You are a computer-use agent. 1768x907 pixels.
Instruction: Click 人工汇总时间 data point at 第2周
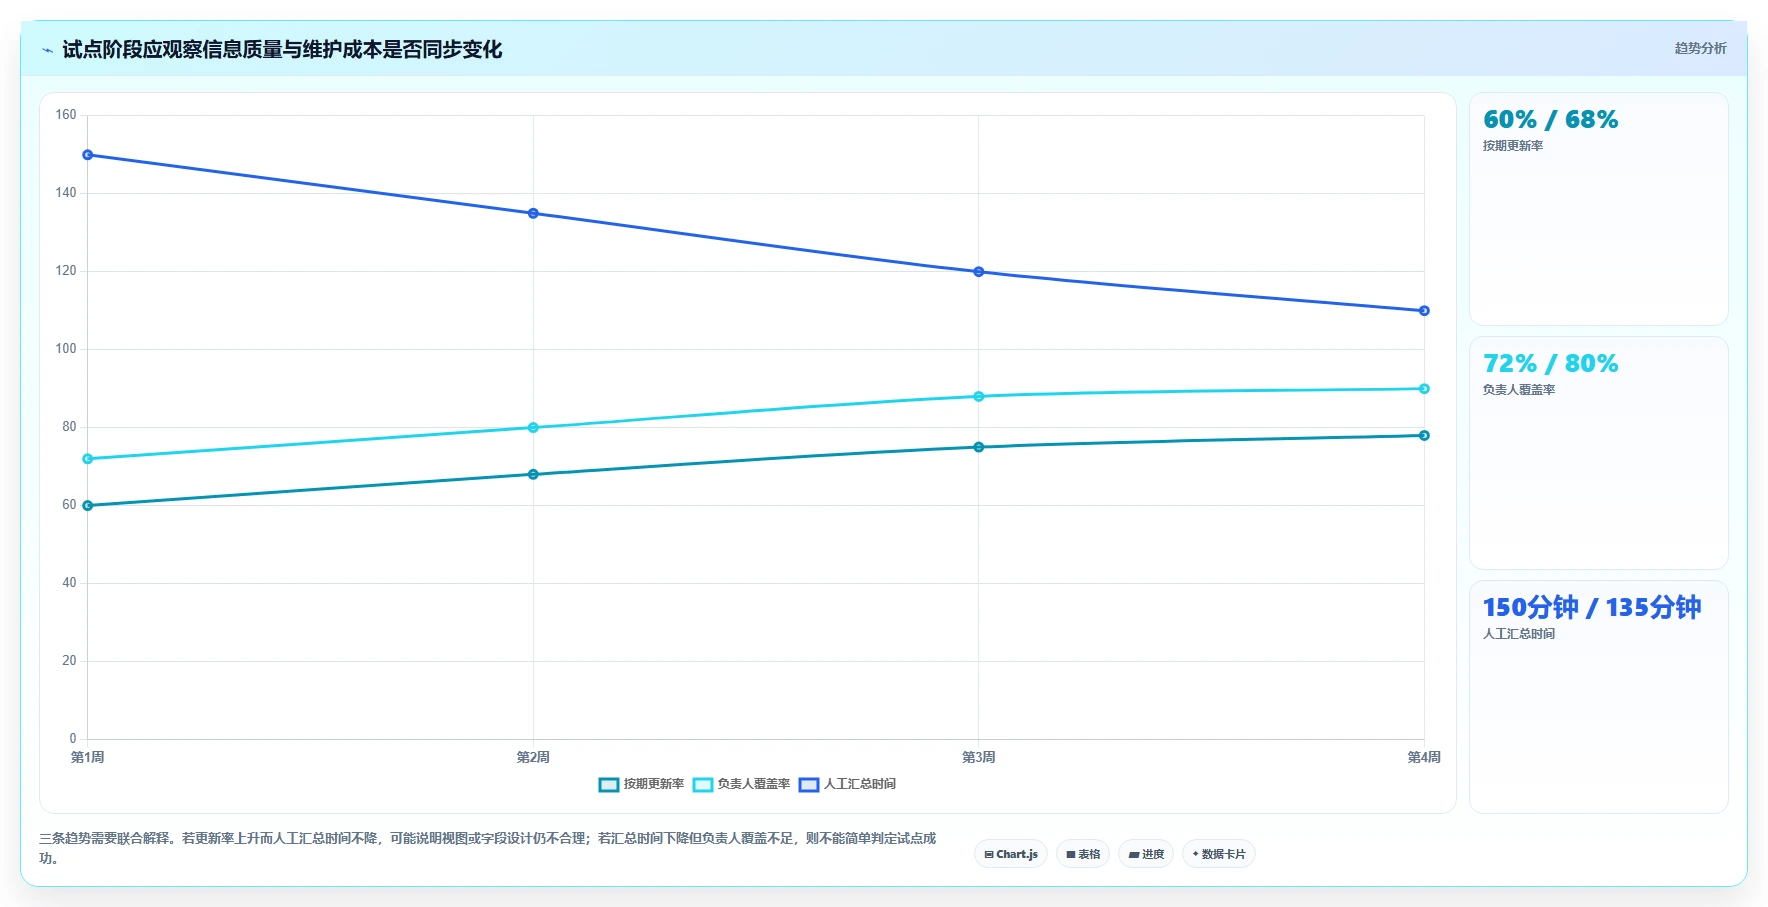coord(533,213)
